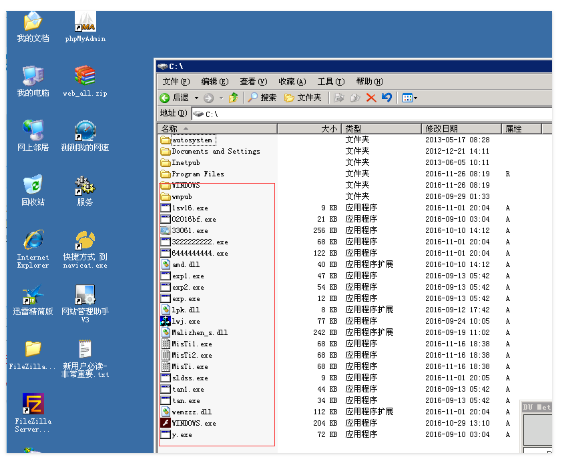
Task: Sort by the 修改日期 column header
Action: click(x=462, y=129)
